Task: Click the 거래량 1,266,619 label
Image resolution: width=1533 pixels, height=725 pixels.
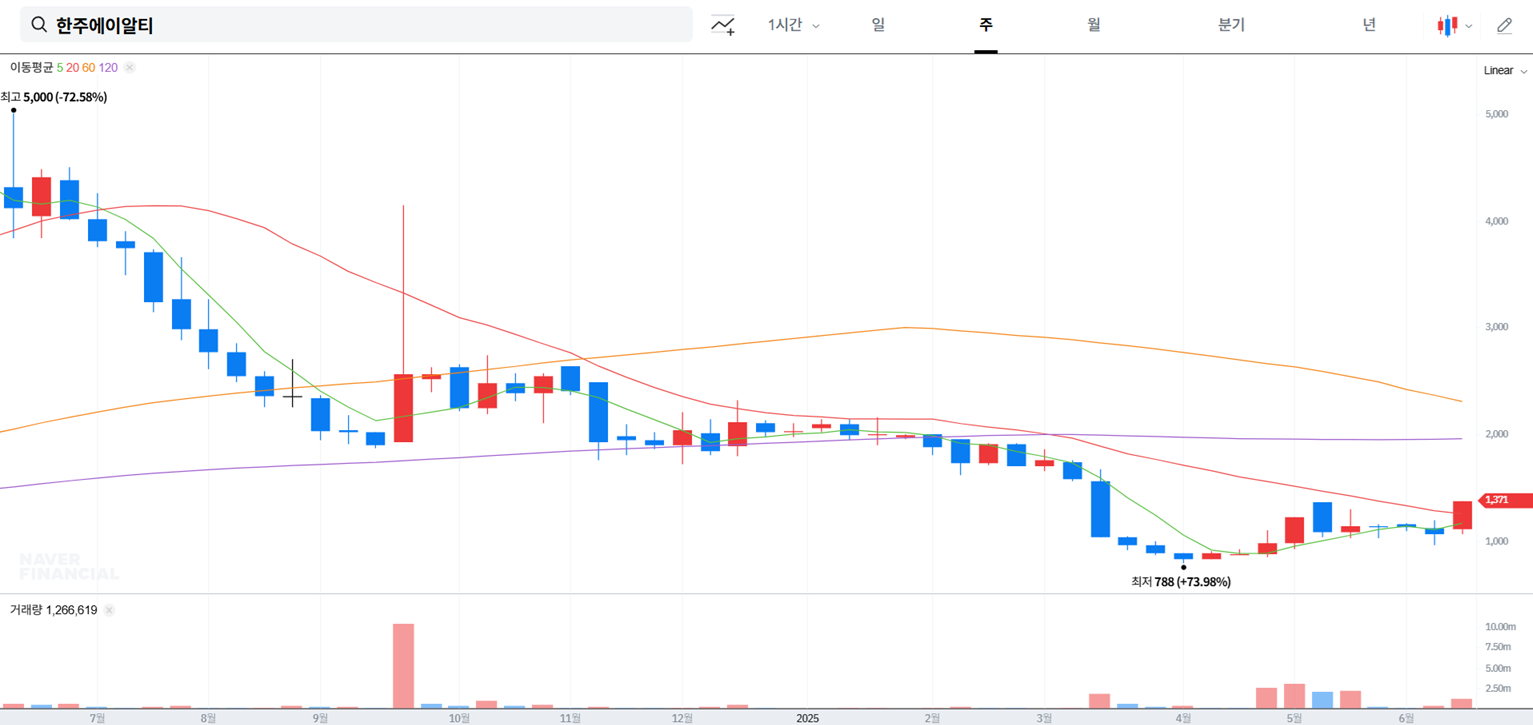Action: [54, 610]
